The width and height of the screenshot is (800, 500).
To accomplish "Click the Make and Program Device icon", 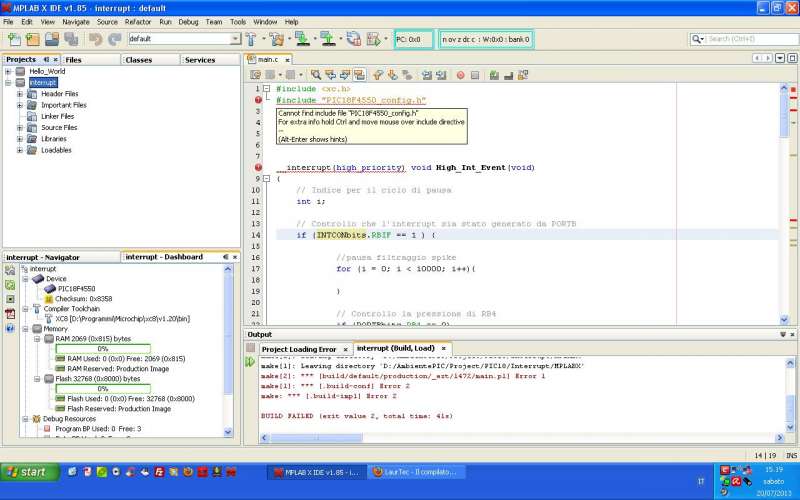I will pos(302,39).
